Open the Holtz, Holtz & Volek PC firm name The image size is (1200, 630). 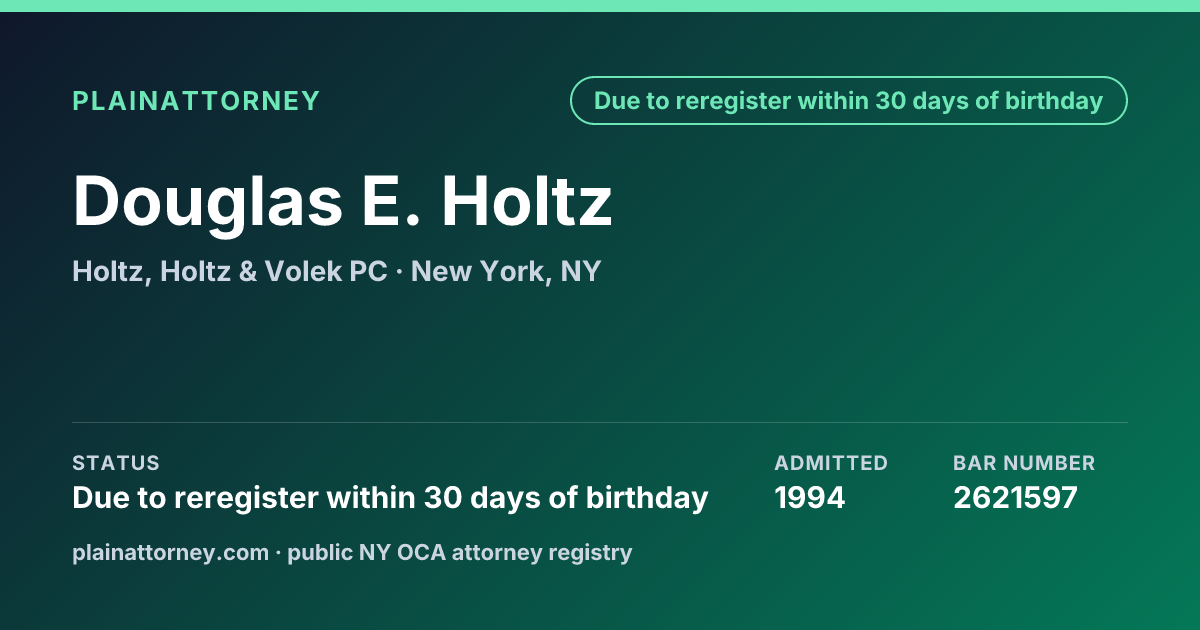point(230,271)
